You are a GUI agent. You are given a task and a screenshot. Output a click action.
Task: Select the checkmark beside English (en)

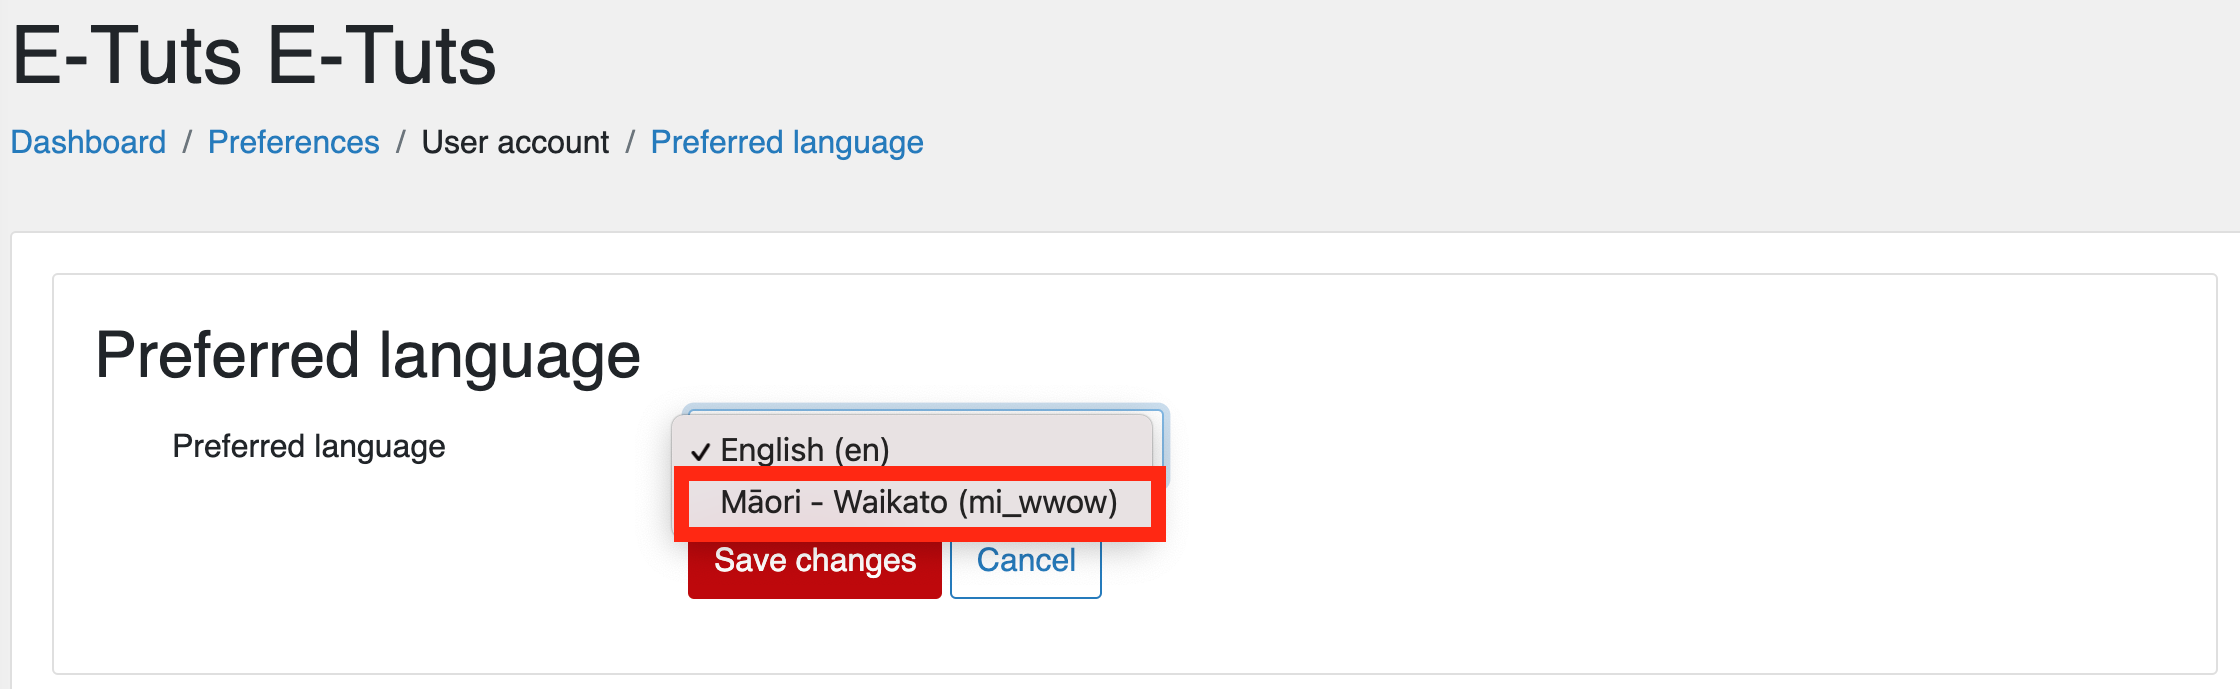(x=700, y=452)
